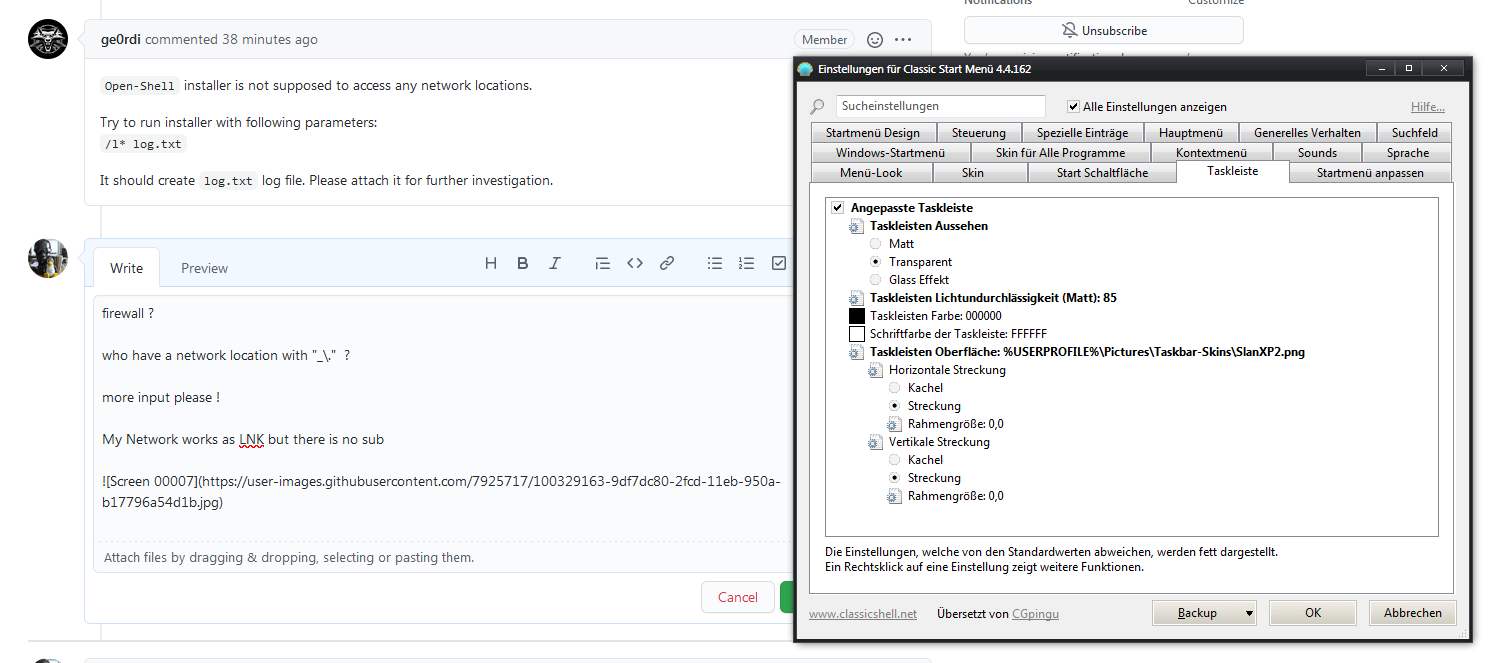Click the CGpingu translator link
The height and width of the screenshot is (663, 1512).
click(1034, 614)
